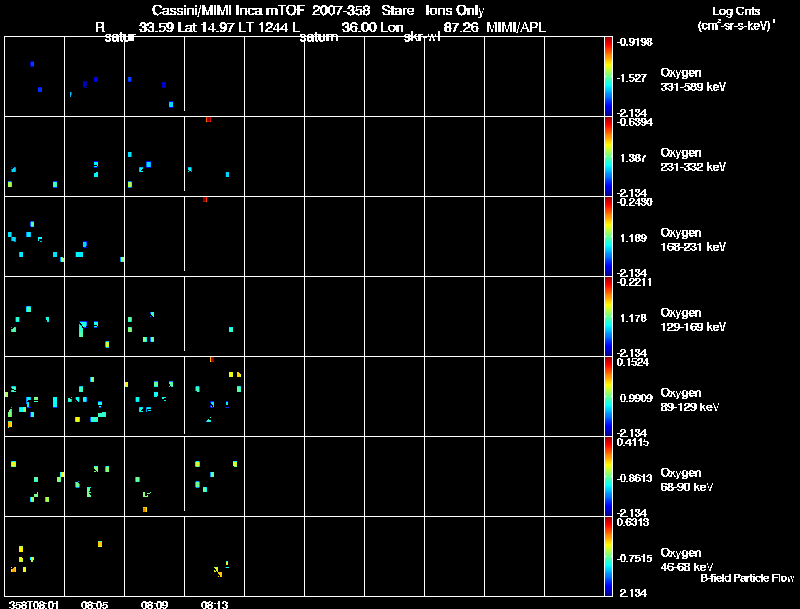
Task: Click the Ions Only text in title
Action: [x=455, y=10]
